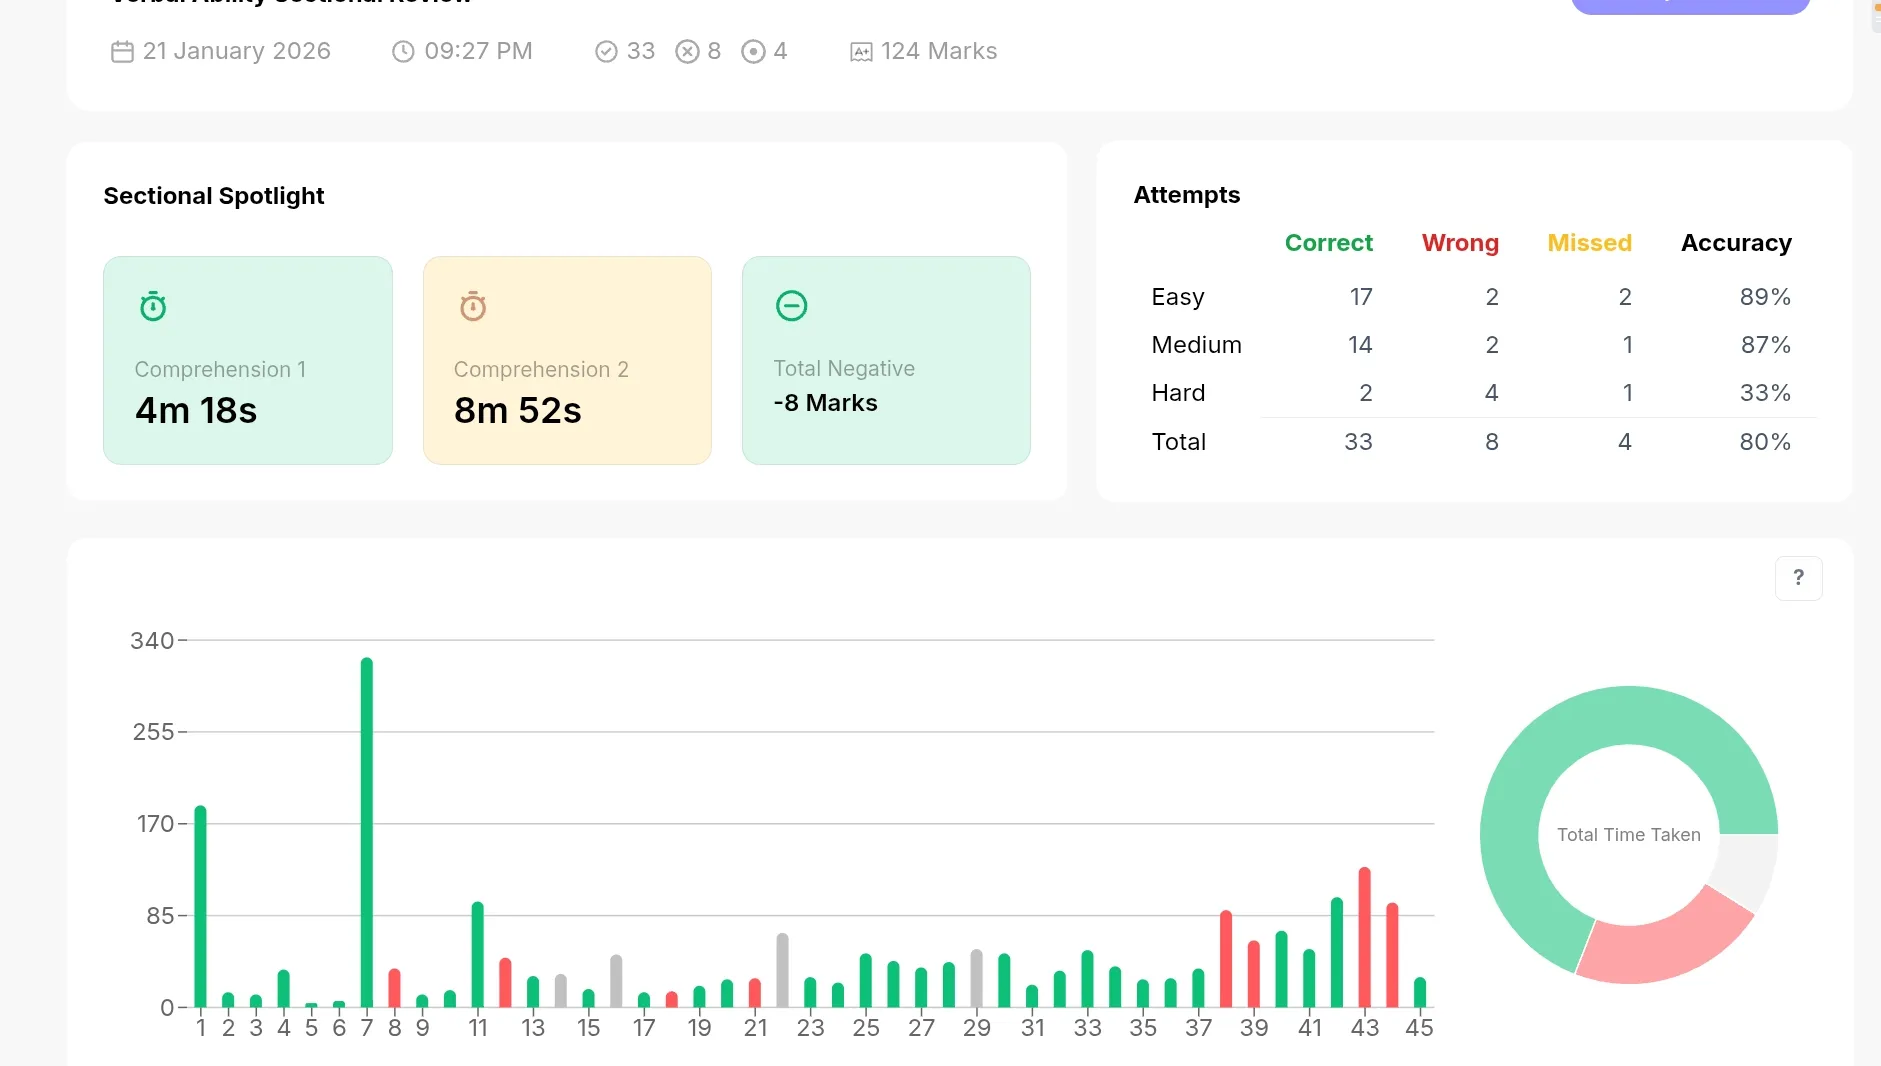This screenshot has width=1881, height=1066.
Task: Click the 21 January 2026 date text
Action: point(236,52)
